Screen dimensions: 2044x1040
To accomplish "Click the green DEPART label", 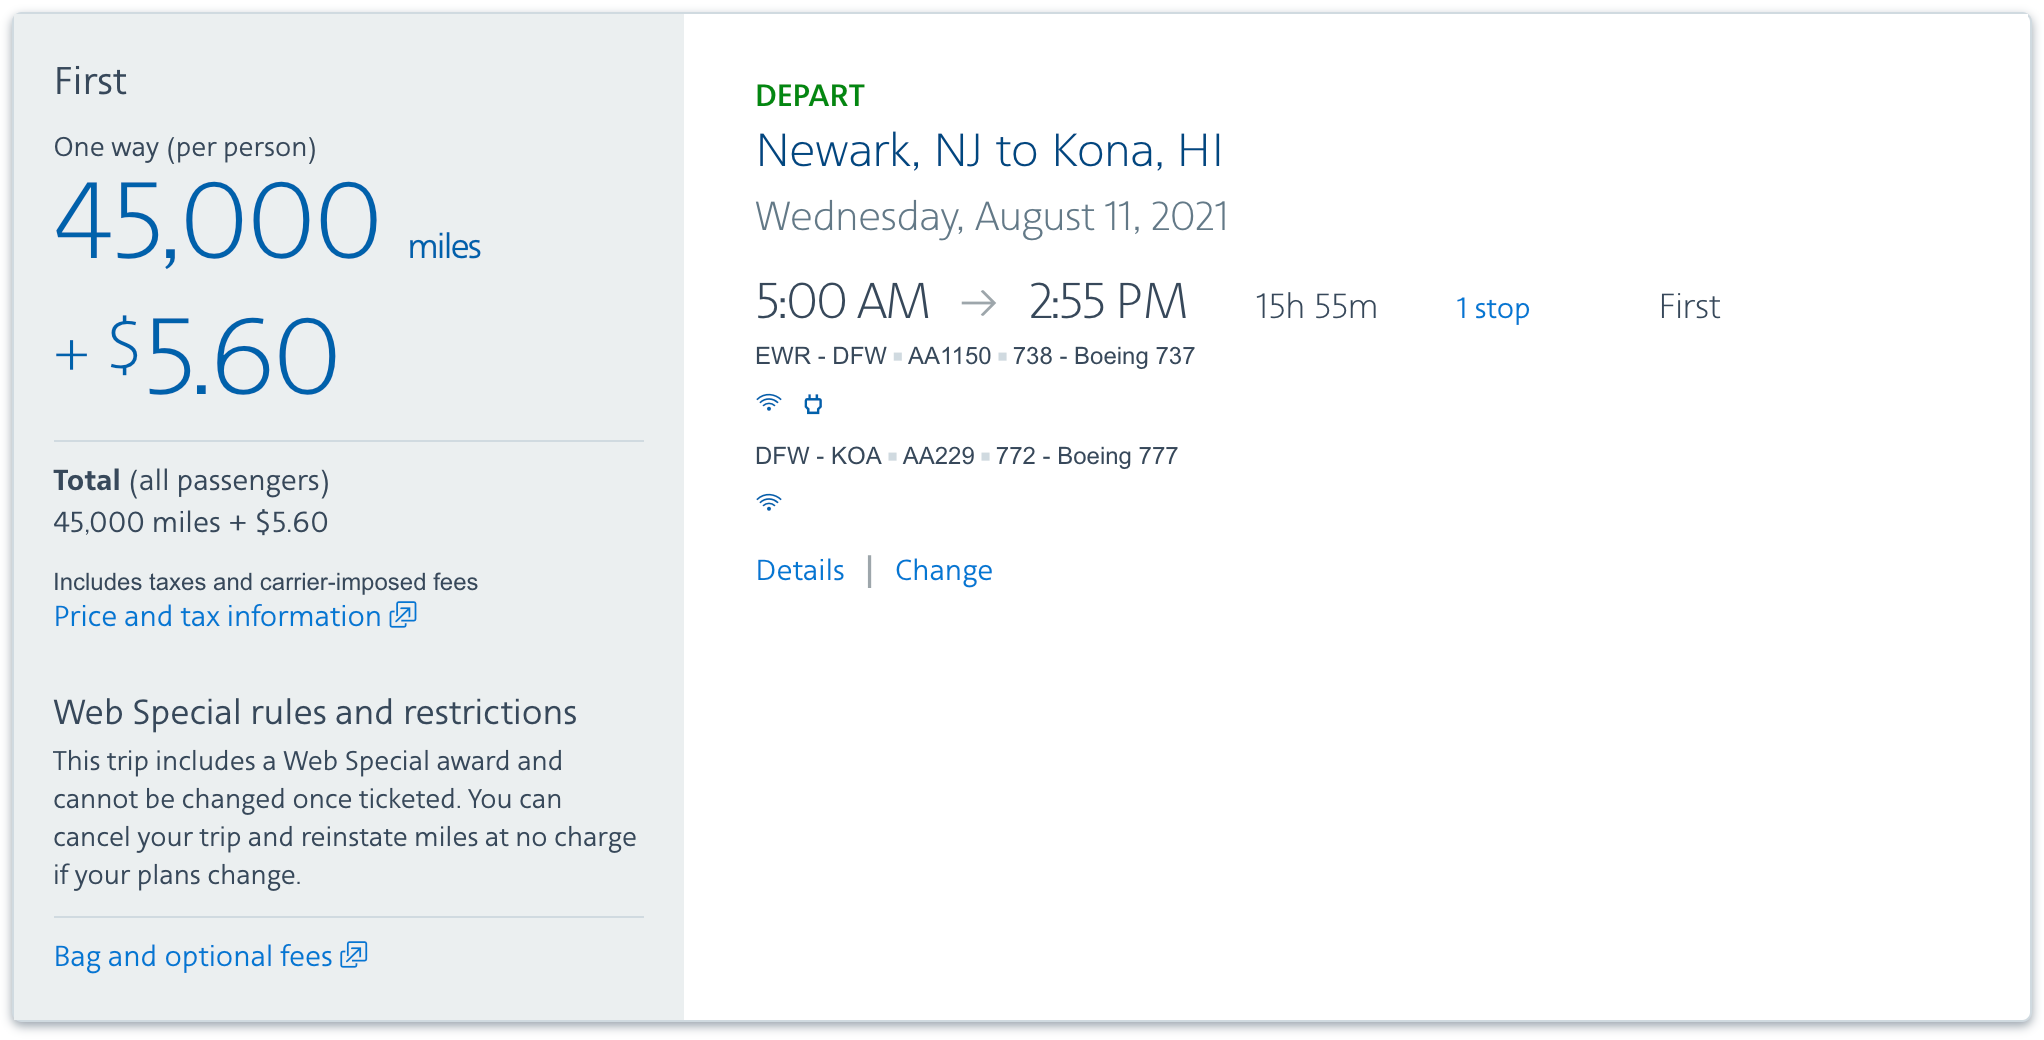I will (809, 96).
